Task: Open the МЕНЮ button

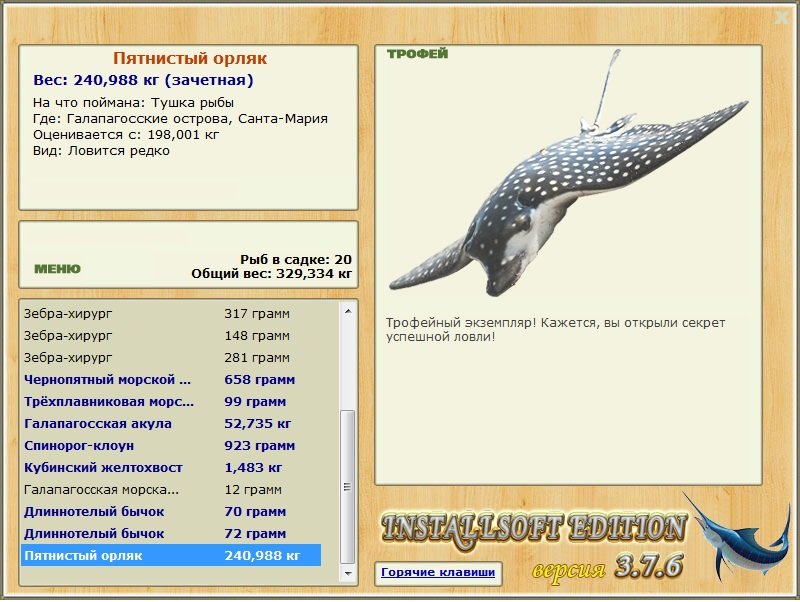Action: coord(57,269)
